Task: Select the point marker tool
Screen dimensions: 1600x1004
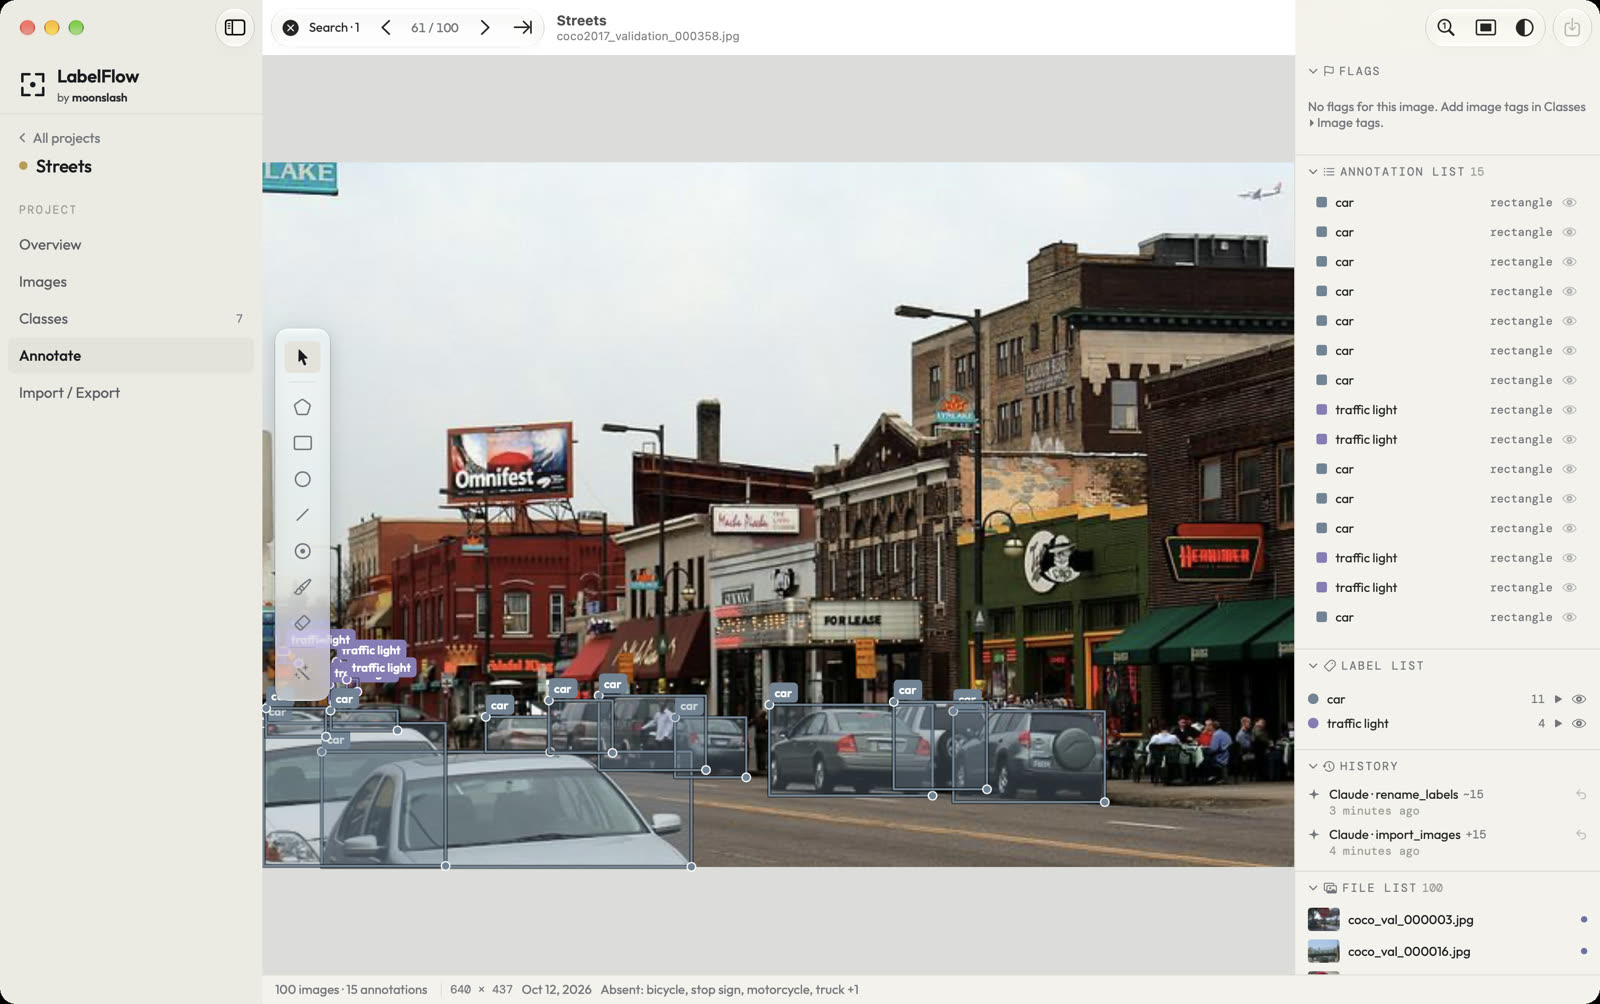Action: click(303, 551)
